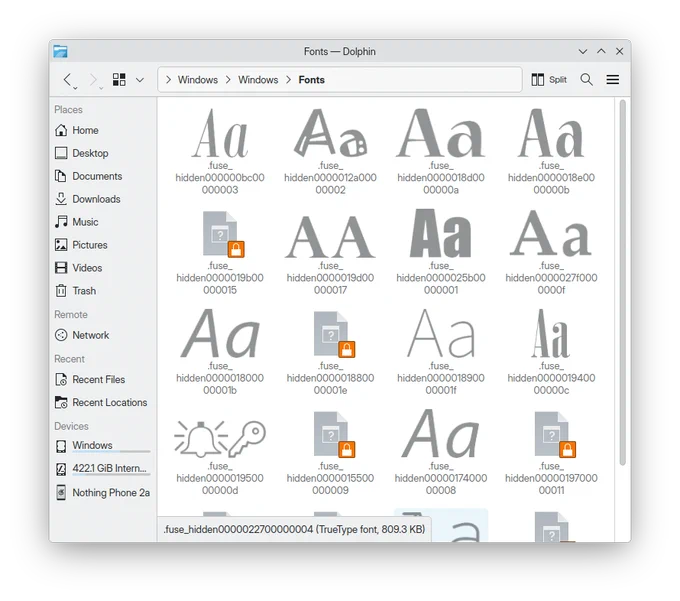
Task: Switch to icons view mode button
Action: (119, 80)
